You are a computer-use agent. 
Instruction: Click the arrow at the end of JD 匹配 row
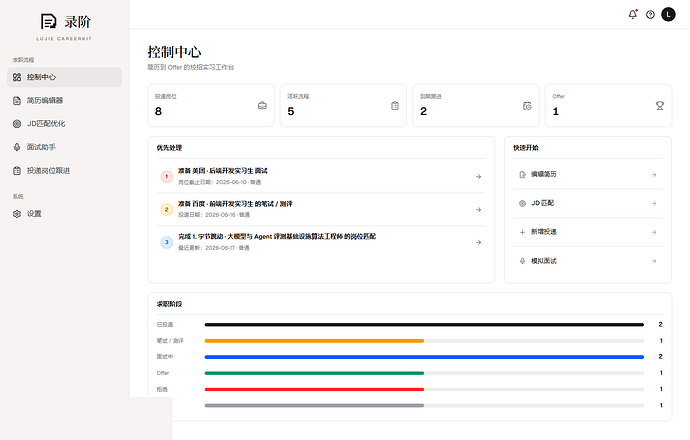(x=654, y=203)
